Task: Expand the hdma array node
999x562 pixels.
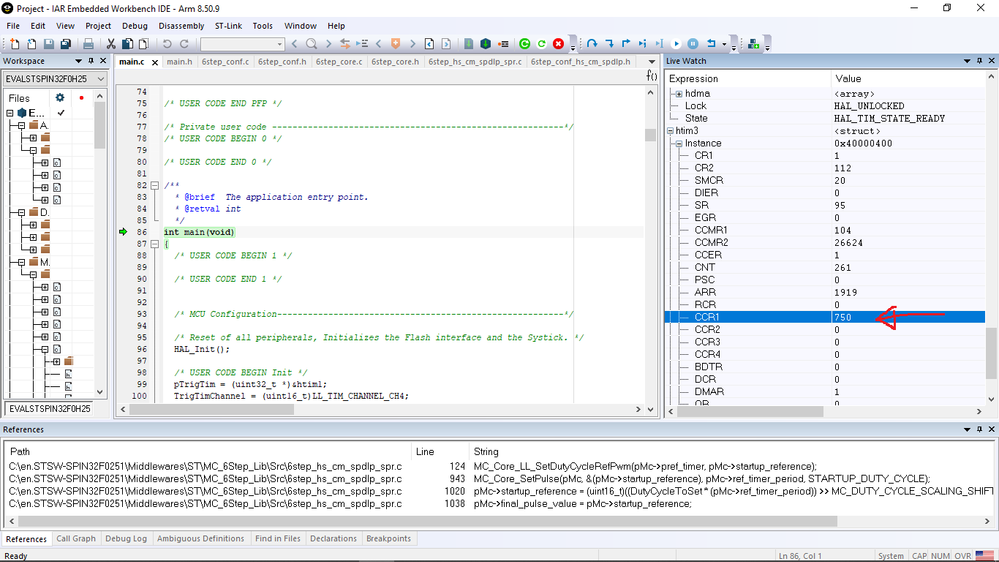Action: point(679,94)
